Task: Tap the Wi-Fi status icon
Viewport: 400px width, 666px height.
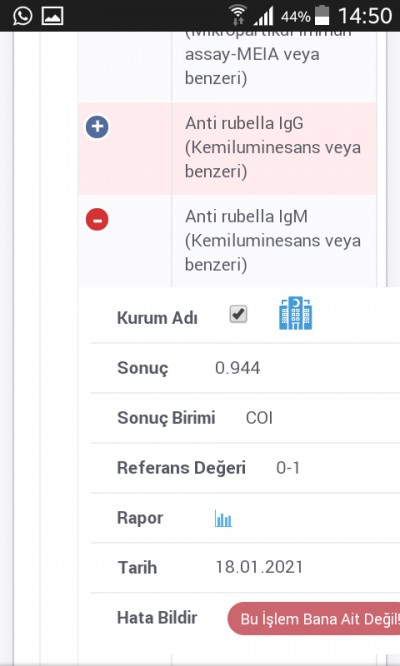Action: [237, 15]
